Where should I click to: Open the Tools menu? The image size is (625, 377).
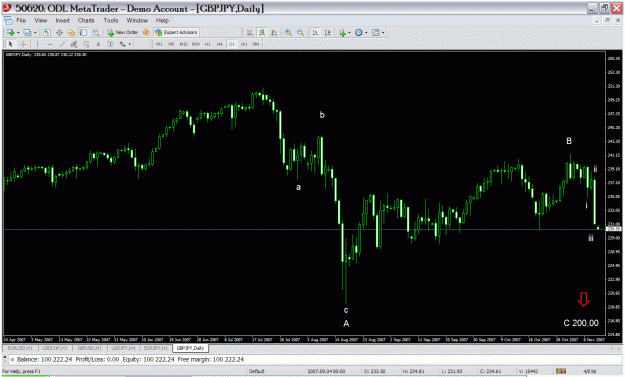point(111,20)
